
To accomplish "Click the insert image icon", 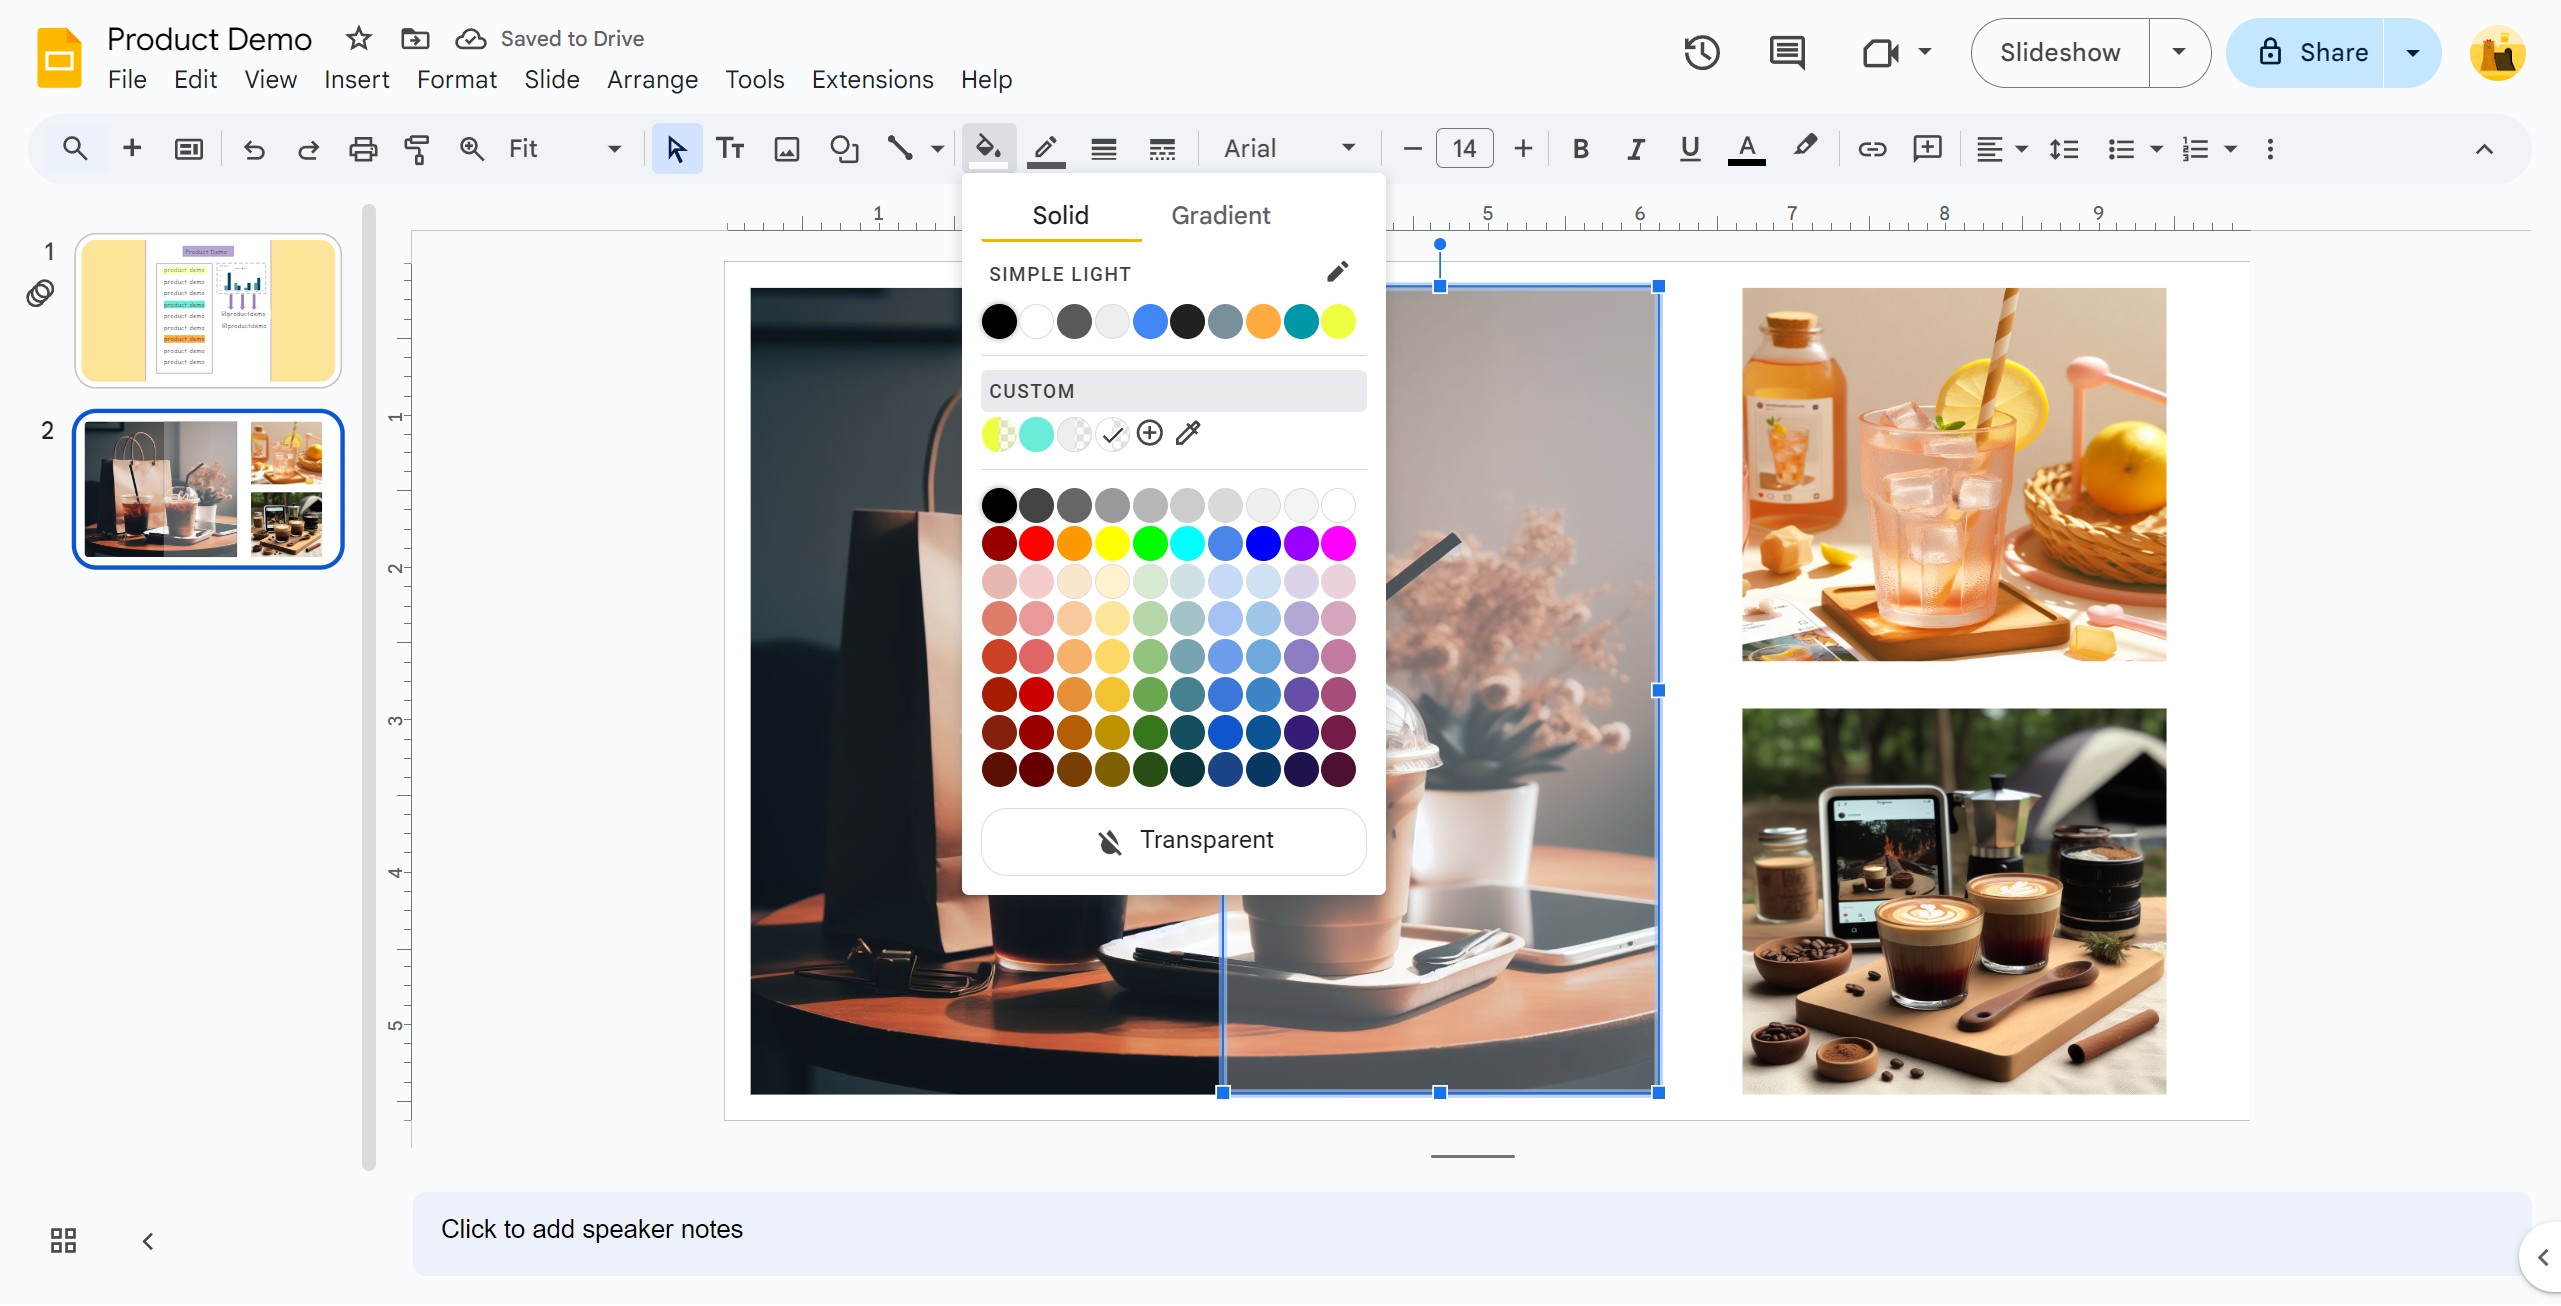I will (787, 149).
